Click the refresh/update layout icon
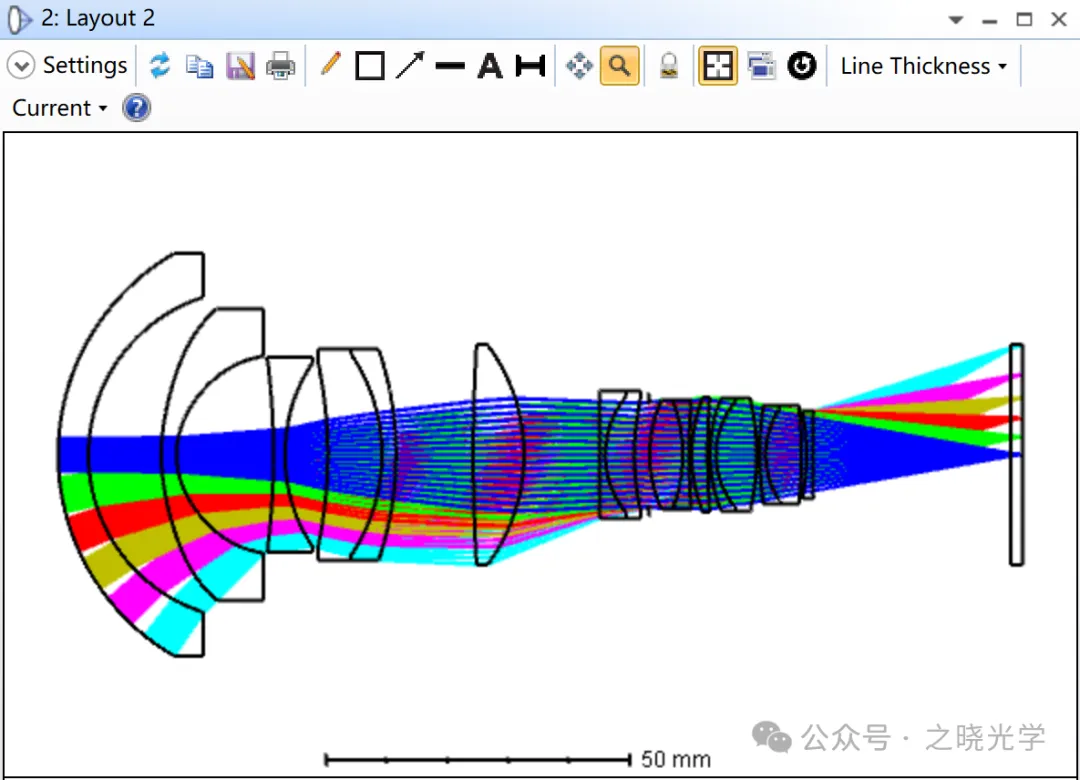The image size is (1080, 780). (x=159, y=67)
